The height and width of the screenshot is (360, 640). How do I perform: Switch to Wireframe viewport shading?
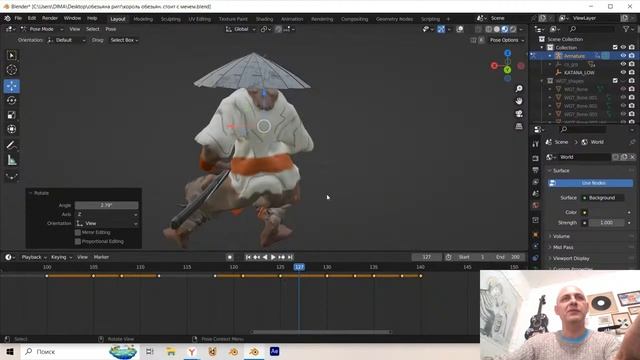(x=489, y=29)
